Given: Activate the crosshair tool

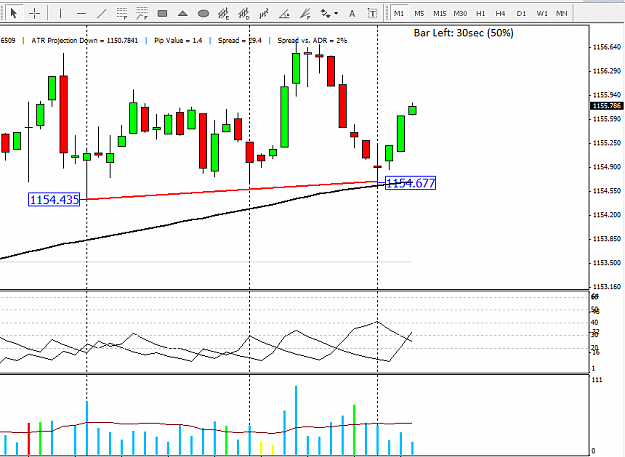Looking at the screenshot, I should [35, 14].
